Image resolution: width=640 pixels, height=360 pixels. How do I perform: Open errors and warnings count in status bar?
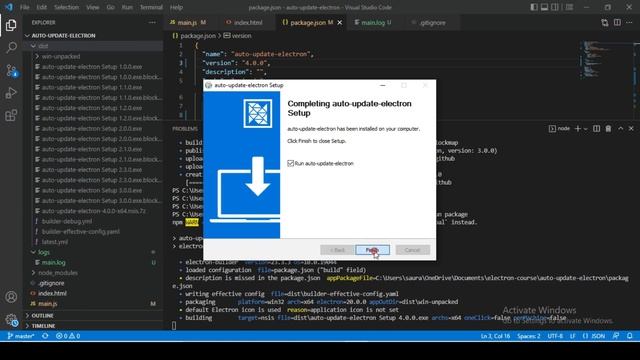68,336
